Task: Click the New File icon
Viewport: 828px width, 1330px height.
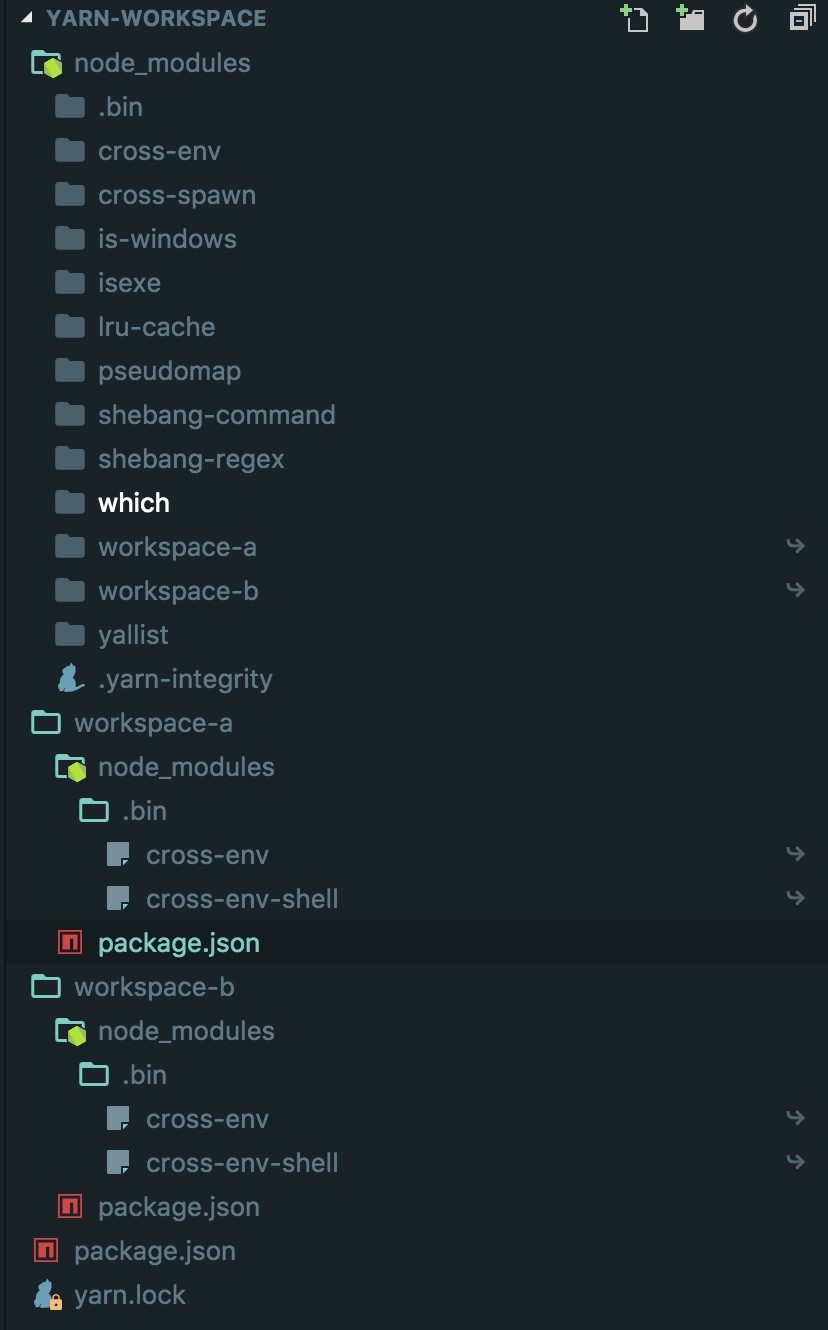Action: (634, 18)
